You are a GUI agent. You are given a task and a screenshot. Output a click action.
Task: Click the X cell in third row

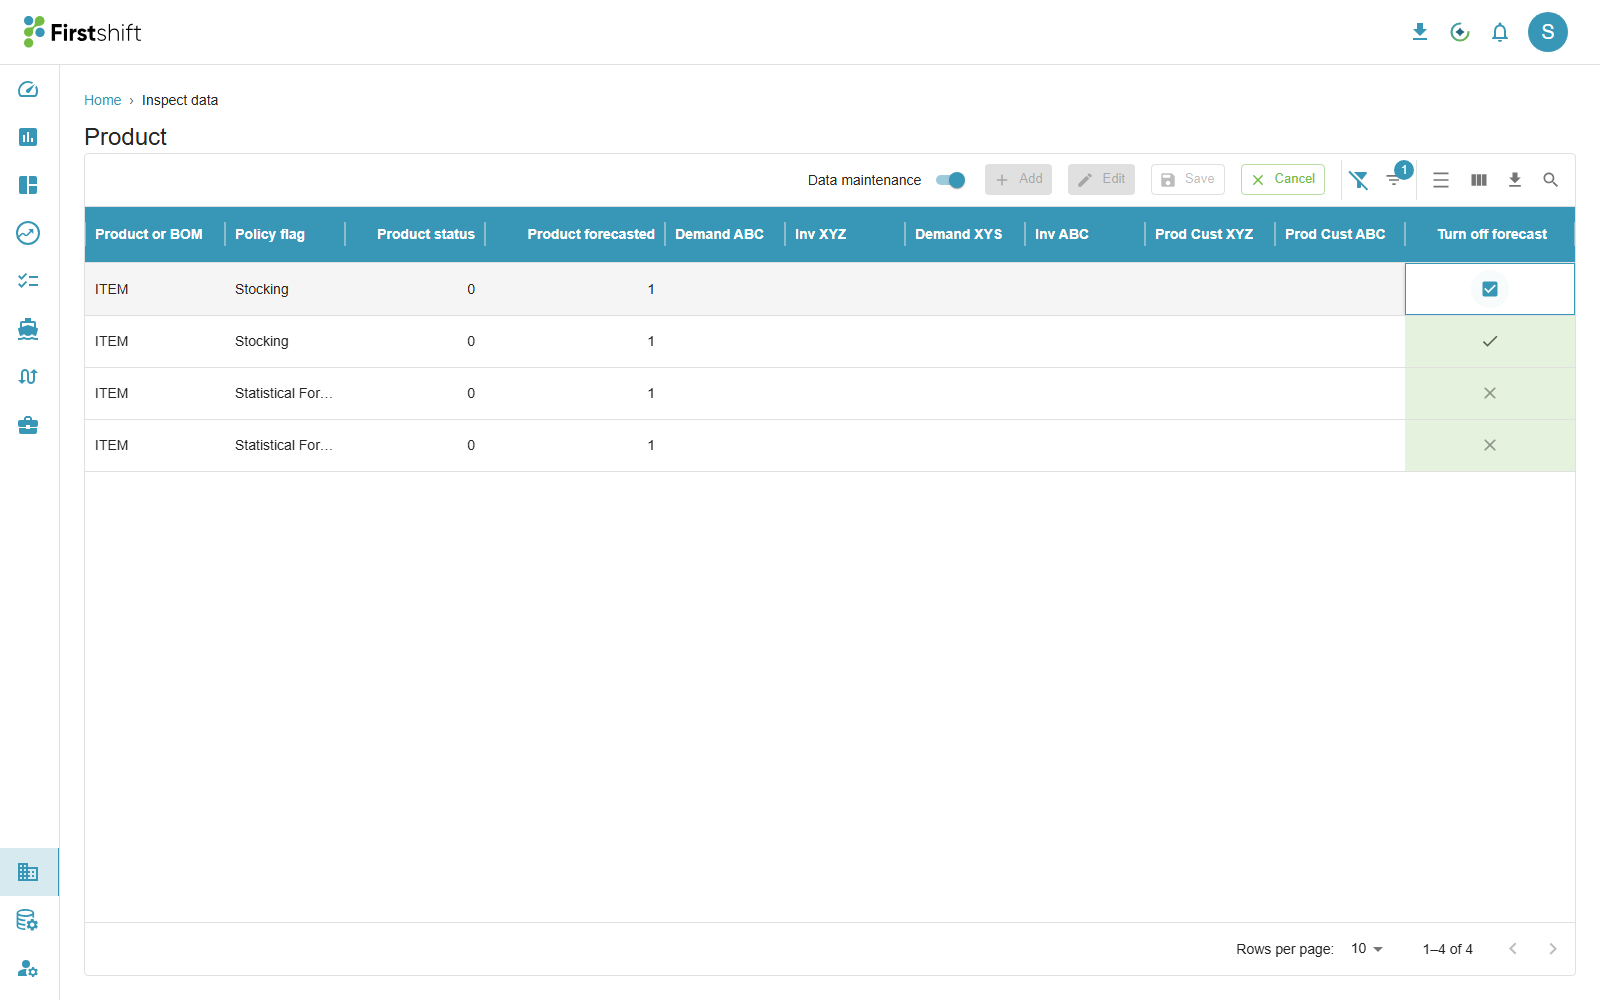coord(1490,393)
